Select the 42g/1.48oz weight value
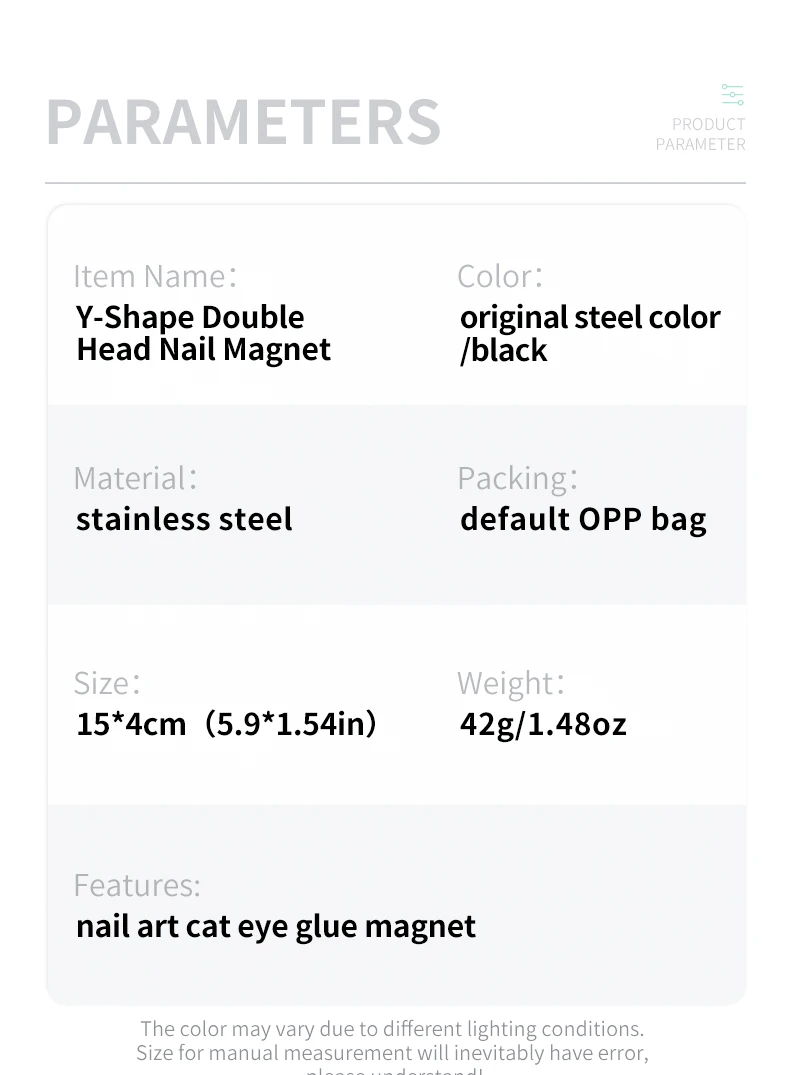Viewport: 790px width, 1075px height. (x=543, y=723)
